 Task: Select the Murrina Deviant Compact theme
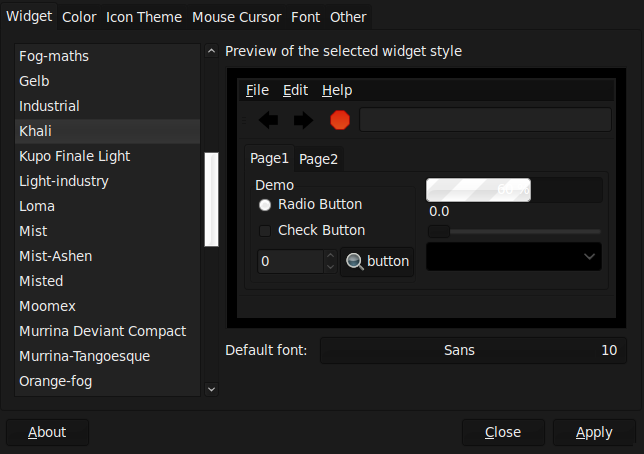[102, 331]
